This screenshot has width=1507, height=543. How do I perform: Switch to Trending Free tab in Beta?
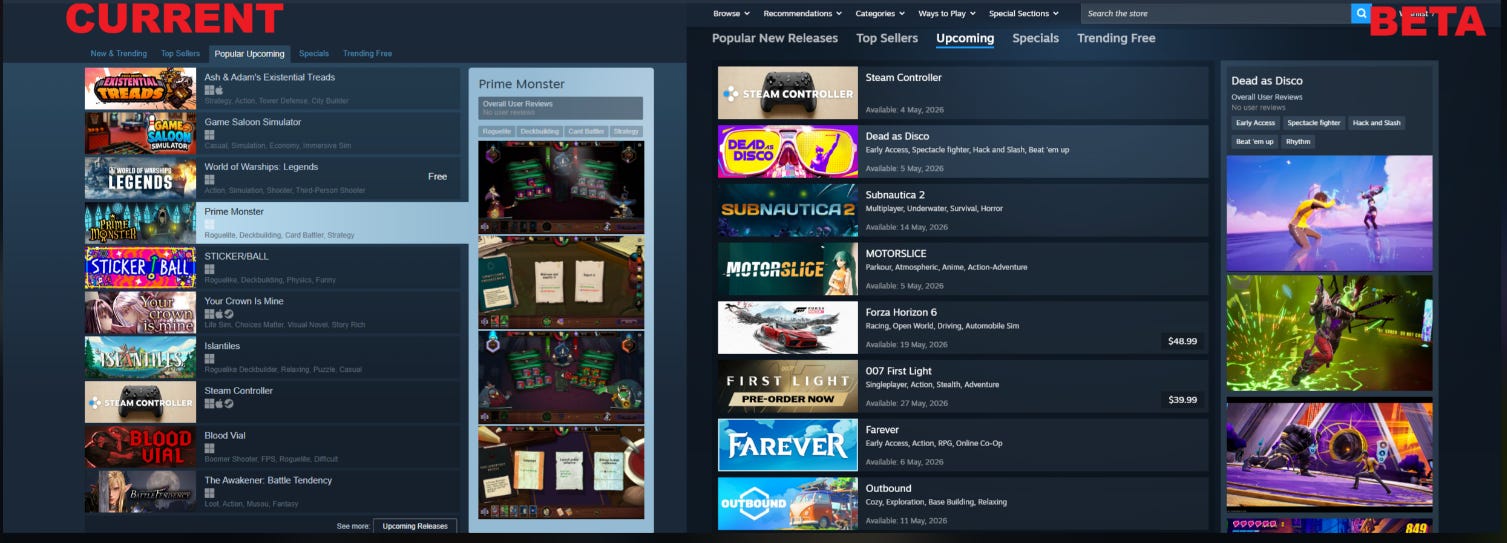point(1116,38)
